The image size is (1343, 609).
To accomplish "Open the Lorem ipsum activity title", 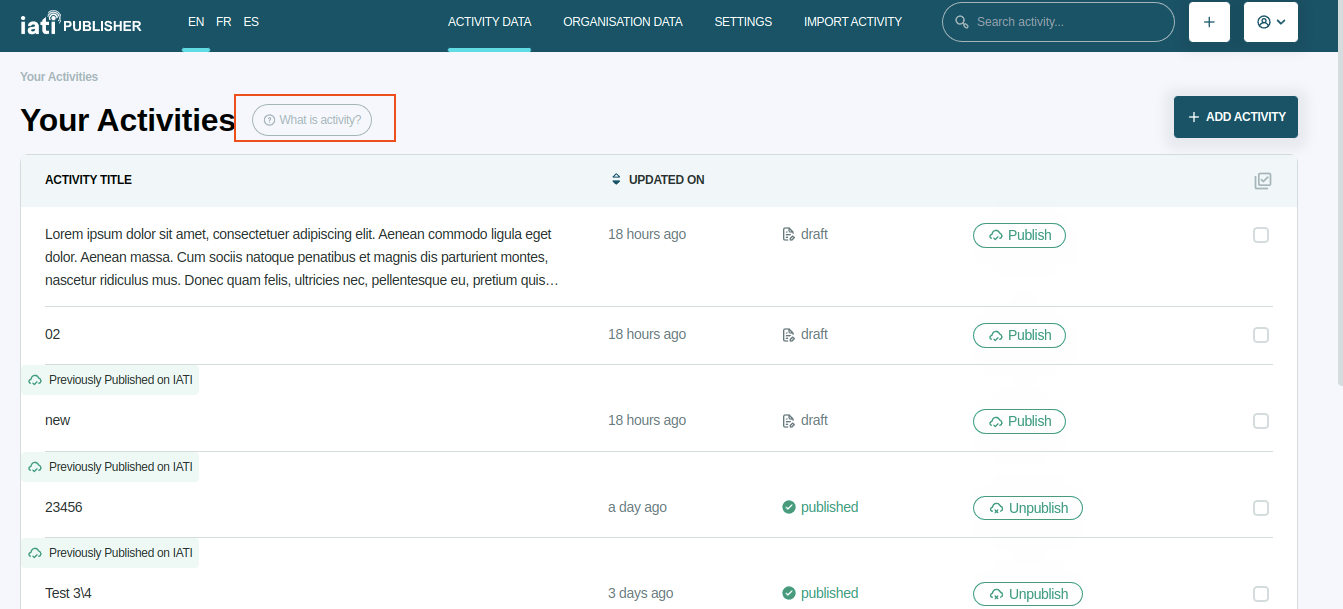I will pyautogui.click(x=302, y=257).
